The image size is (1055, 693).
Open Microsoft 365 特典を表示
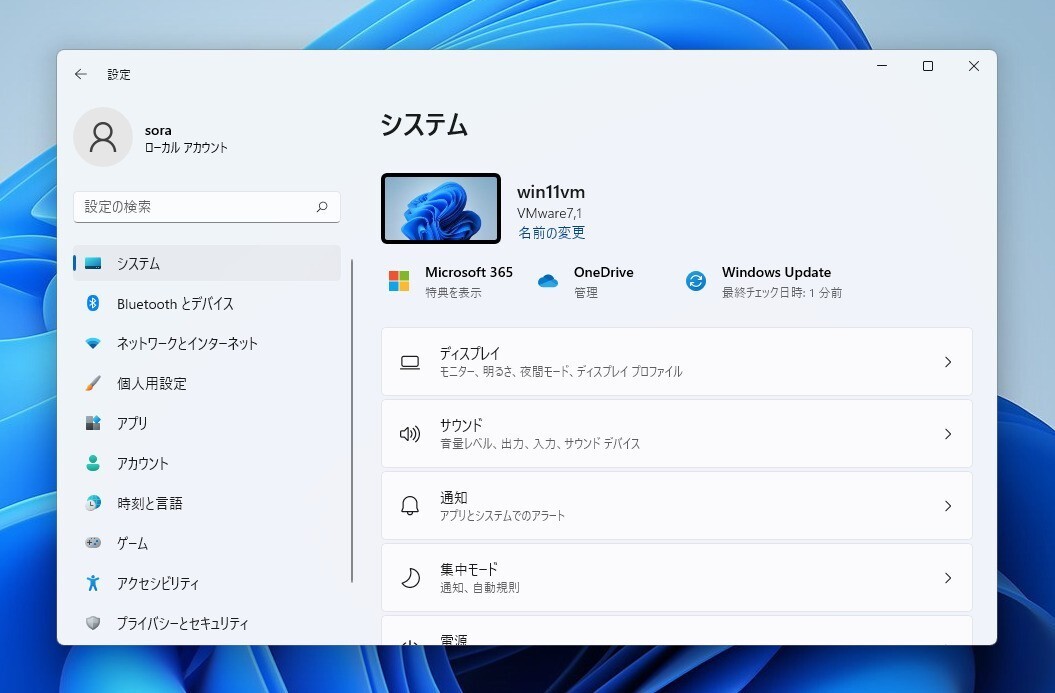453,293
